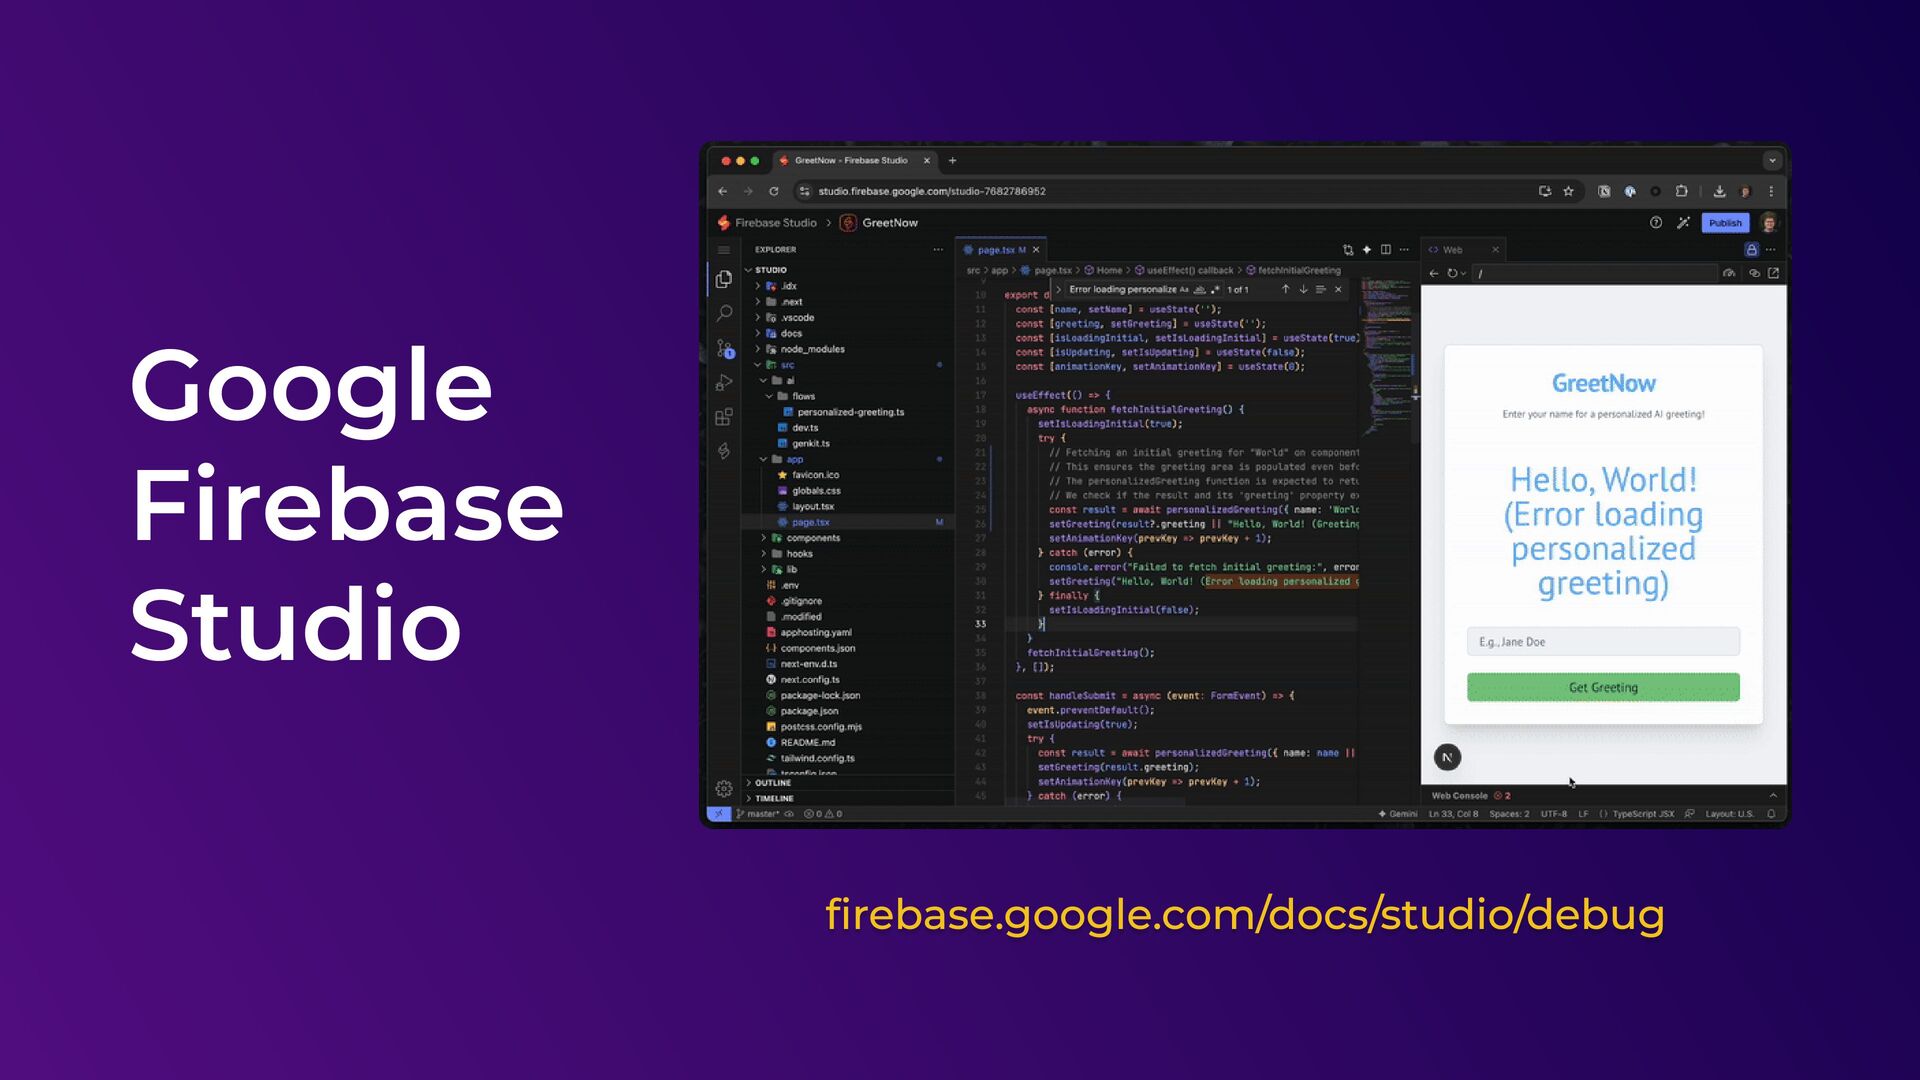Go back in the Web preview panel
This screenshot has height=1080, width=1920.
1434,273
